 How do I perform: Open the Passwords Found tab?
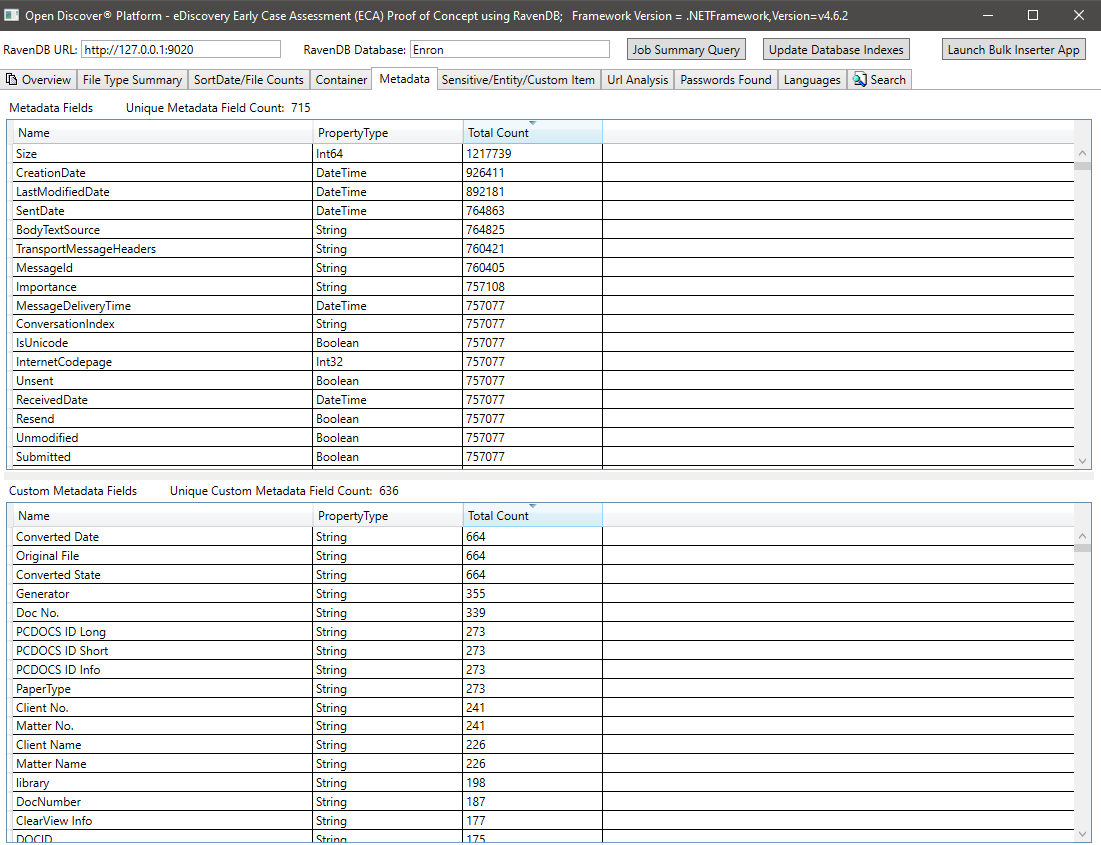(x=726, y=80)
